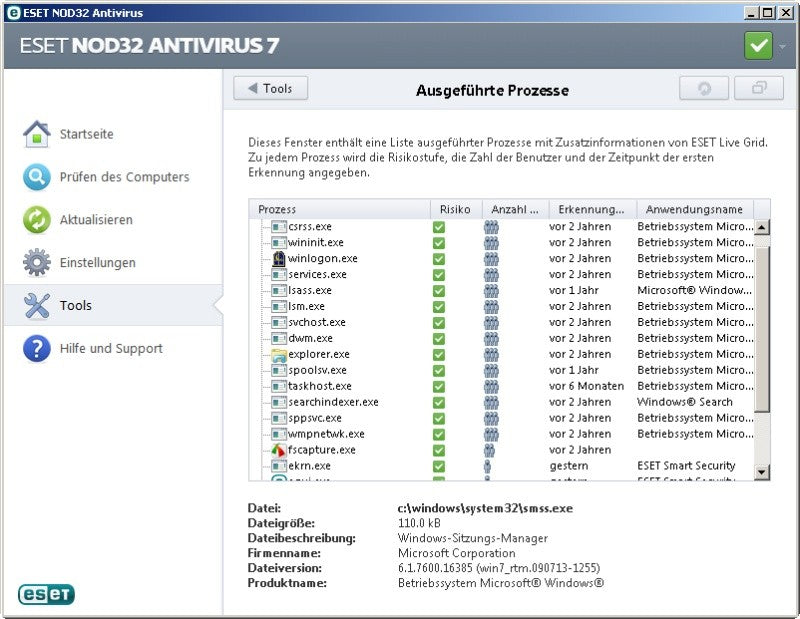This screenshot has width=800, height=619.
Task: Click the green risk check for the lsass.exe row
Action: tap(439, 291)
